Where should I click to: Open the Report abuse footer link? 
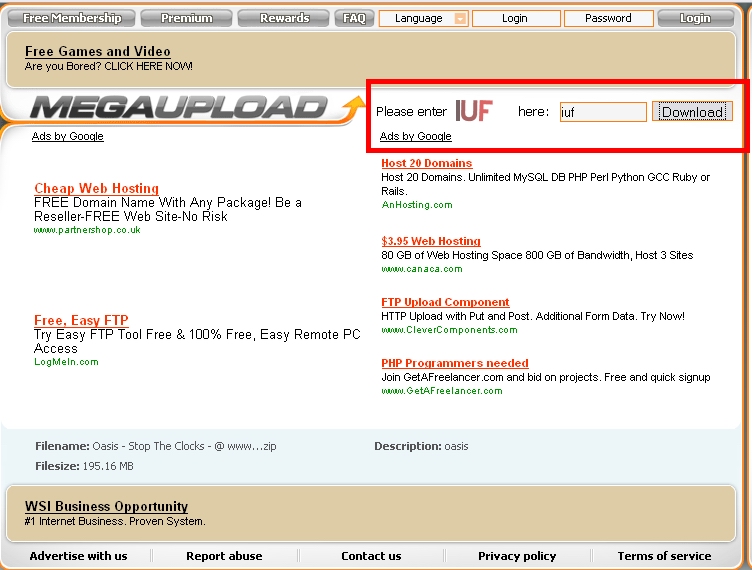224,556
